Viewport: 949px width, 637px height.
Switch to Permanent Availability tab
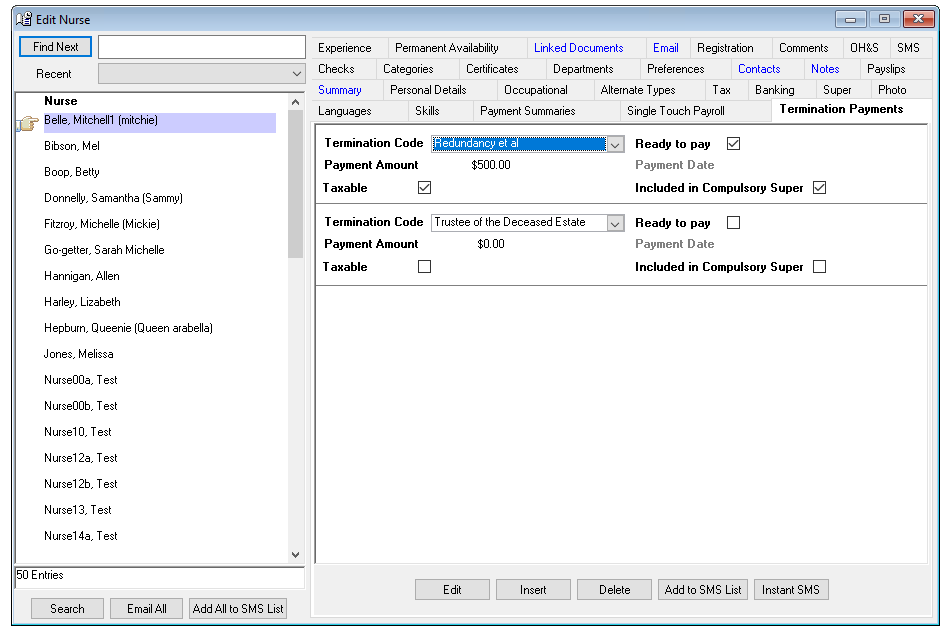(447, 48)
